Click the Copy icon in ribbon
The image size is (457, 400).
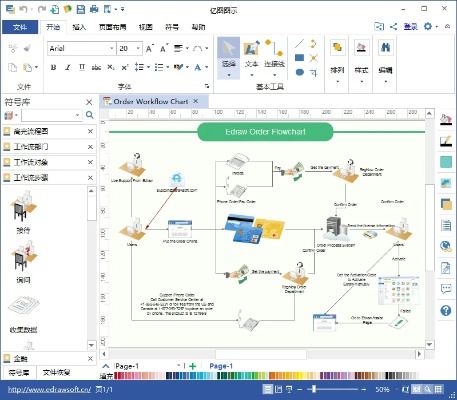pos(13,68)
